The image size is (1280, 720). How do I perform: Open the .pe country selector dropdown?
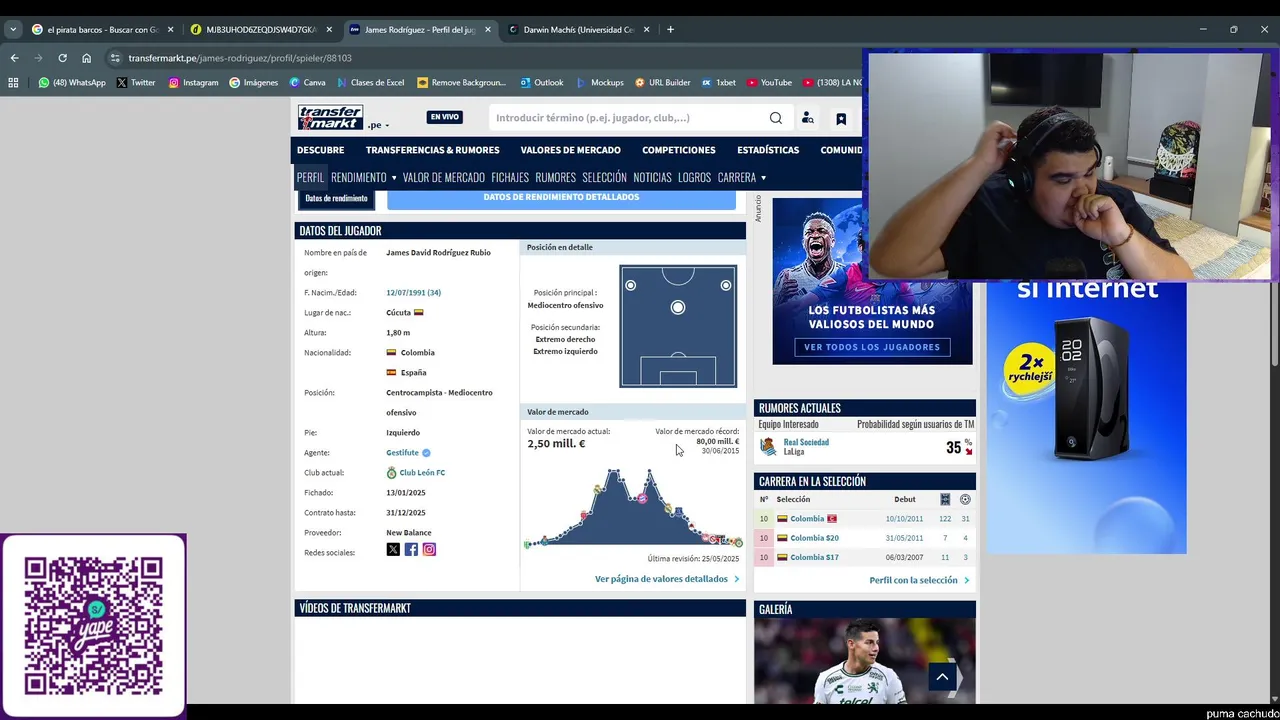[x=378, y=126]
